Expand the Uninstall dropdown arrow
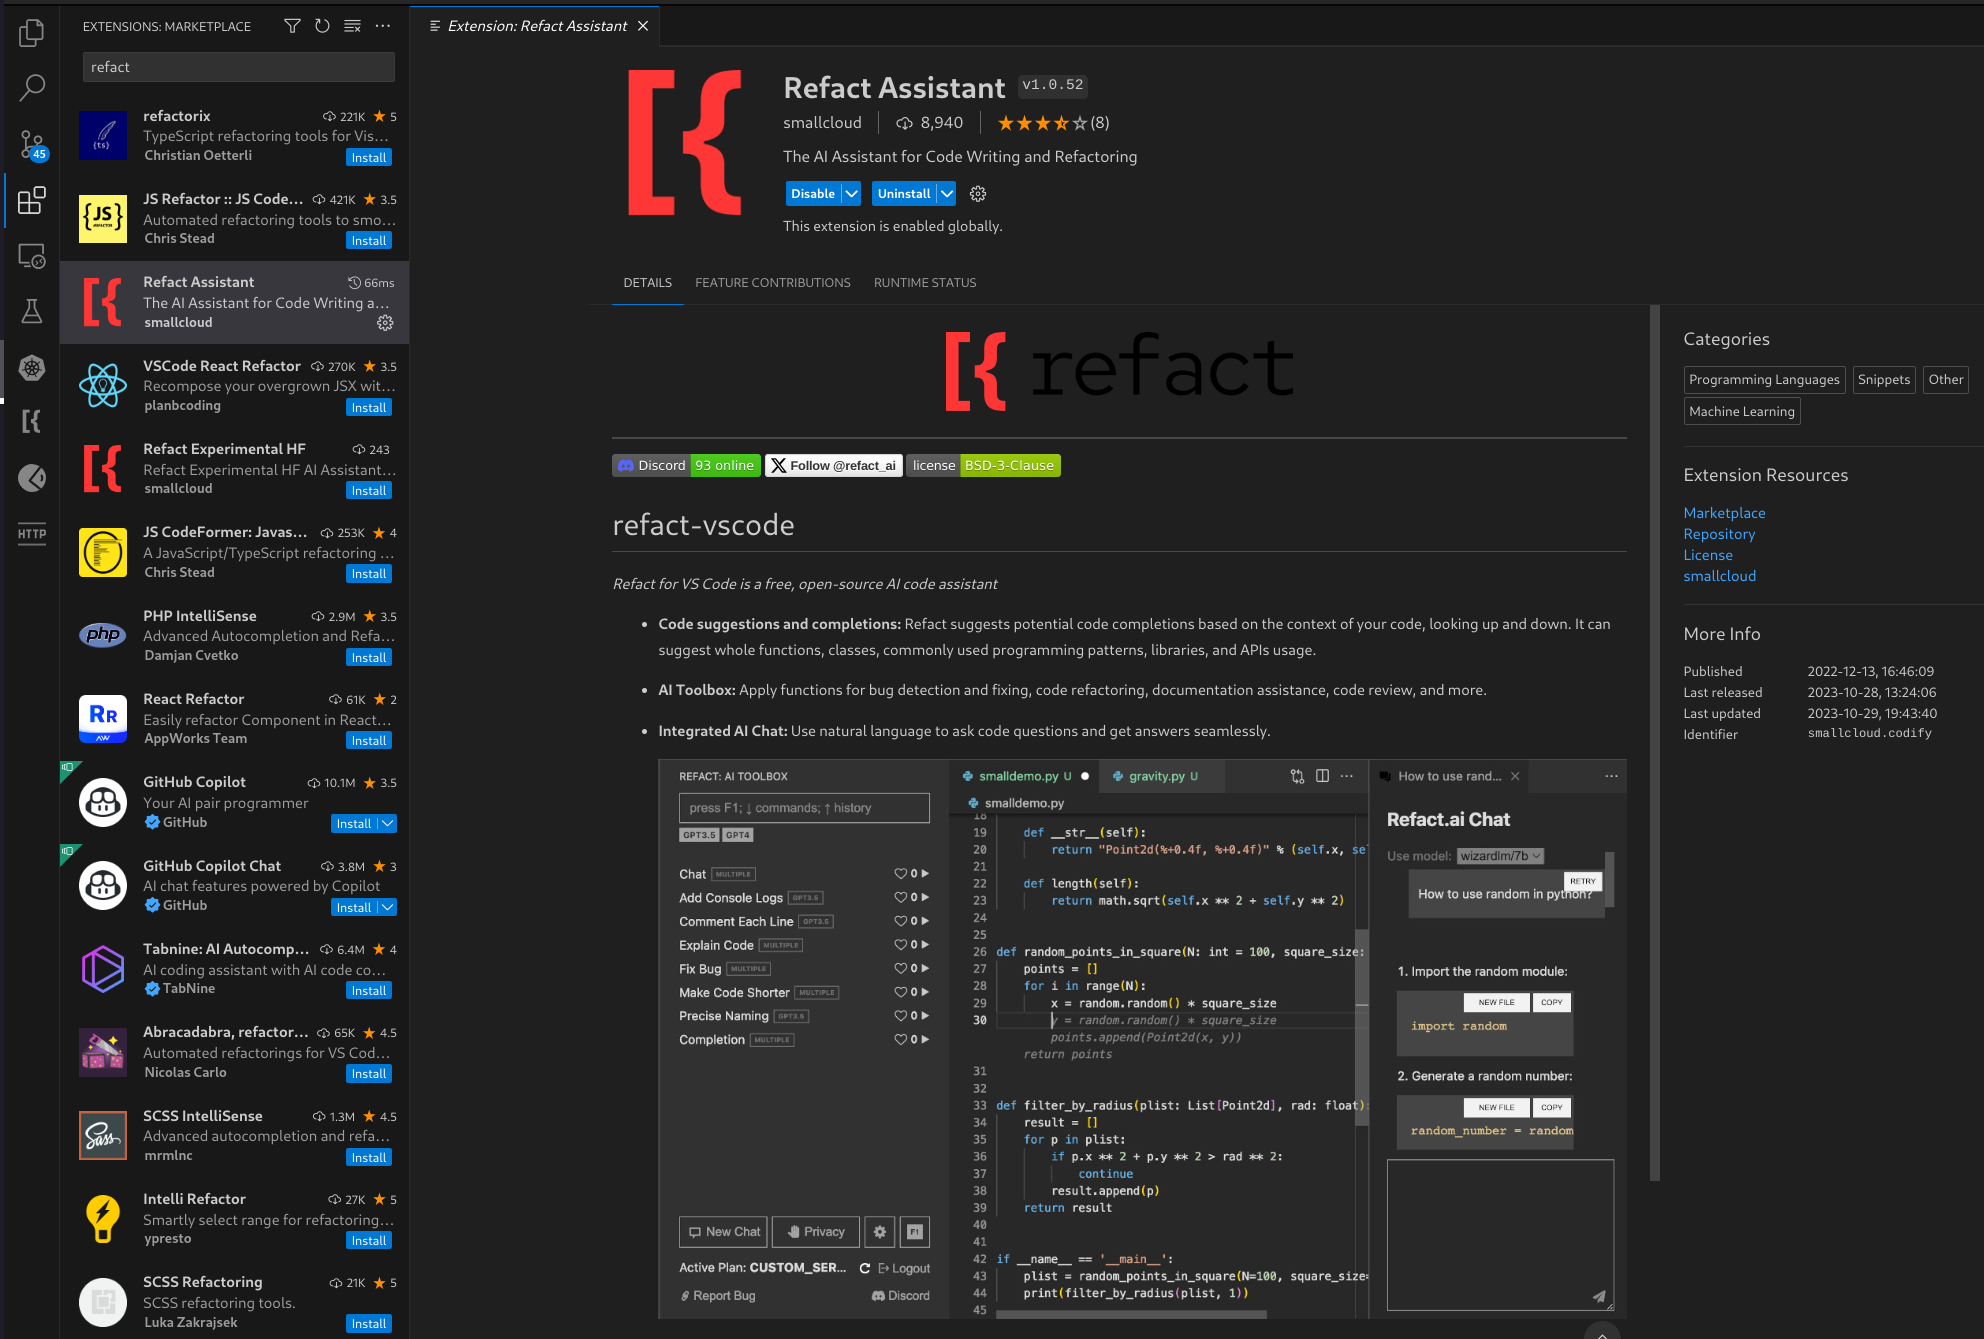The image size is (1984, 1339). coord(949,193)
